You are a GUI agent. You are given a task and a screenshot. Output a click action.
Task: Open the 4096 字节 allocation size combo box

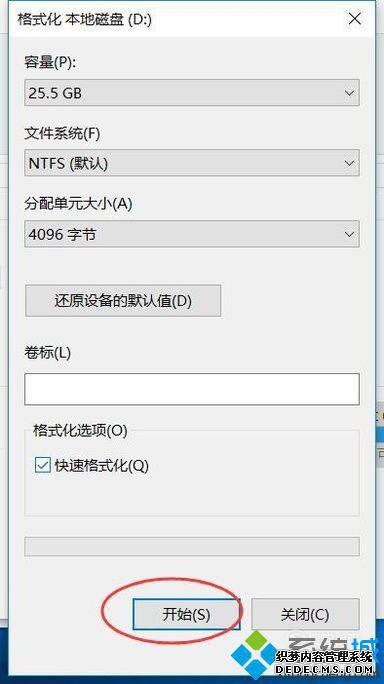click(x=192, y=234)
